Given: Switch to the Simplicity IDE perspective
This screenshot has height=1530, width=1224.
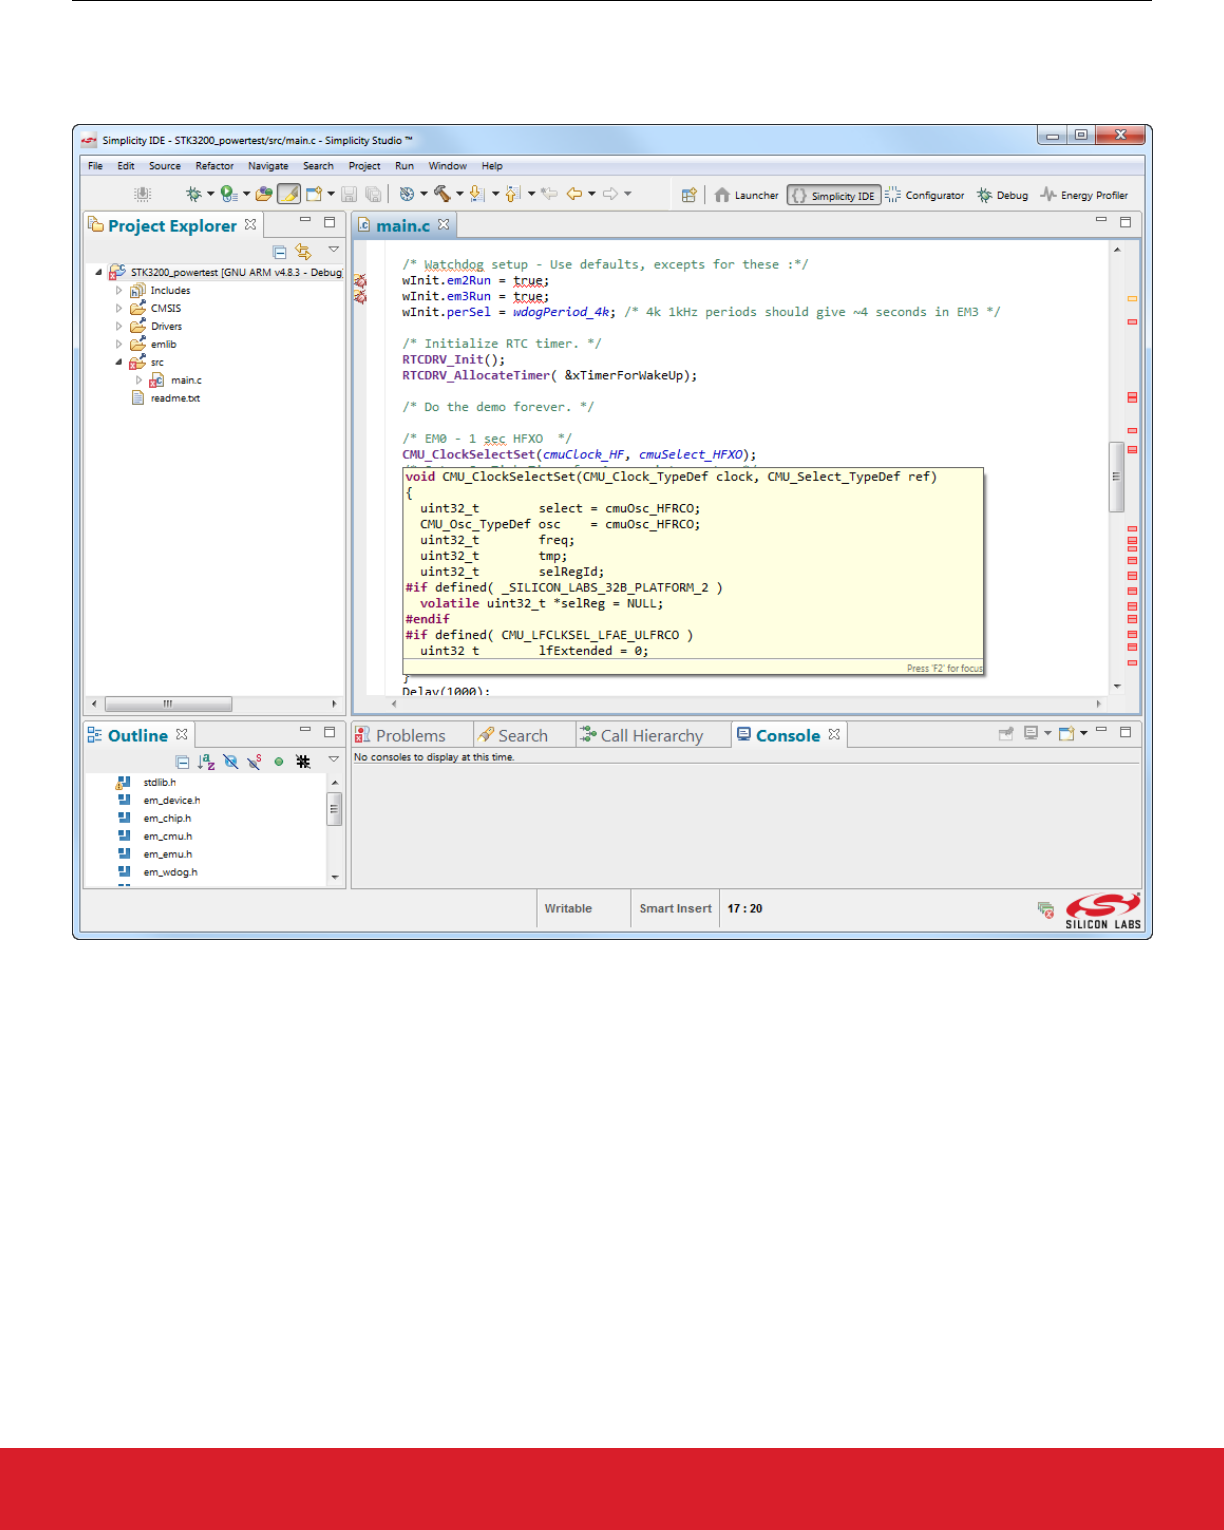Looking at the screenshot, I should click(833, 195).
